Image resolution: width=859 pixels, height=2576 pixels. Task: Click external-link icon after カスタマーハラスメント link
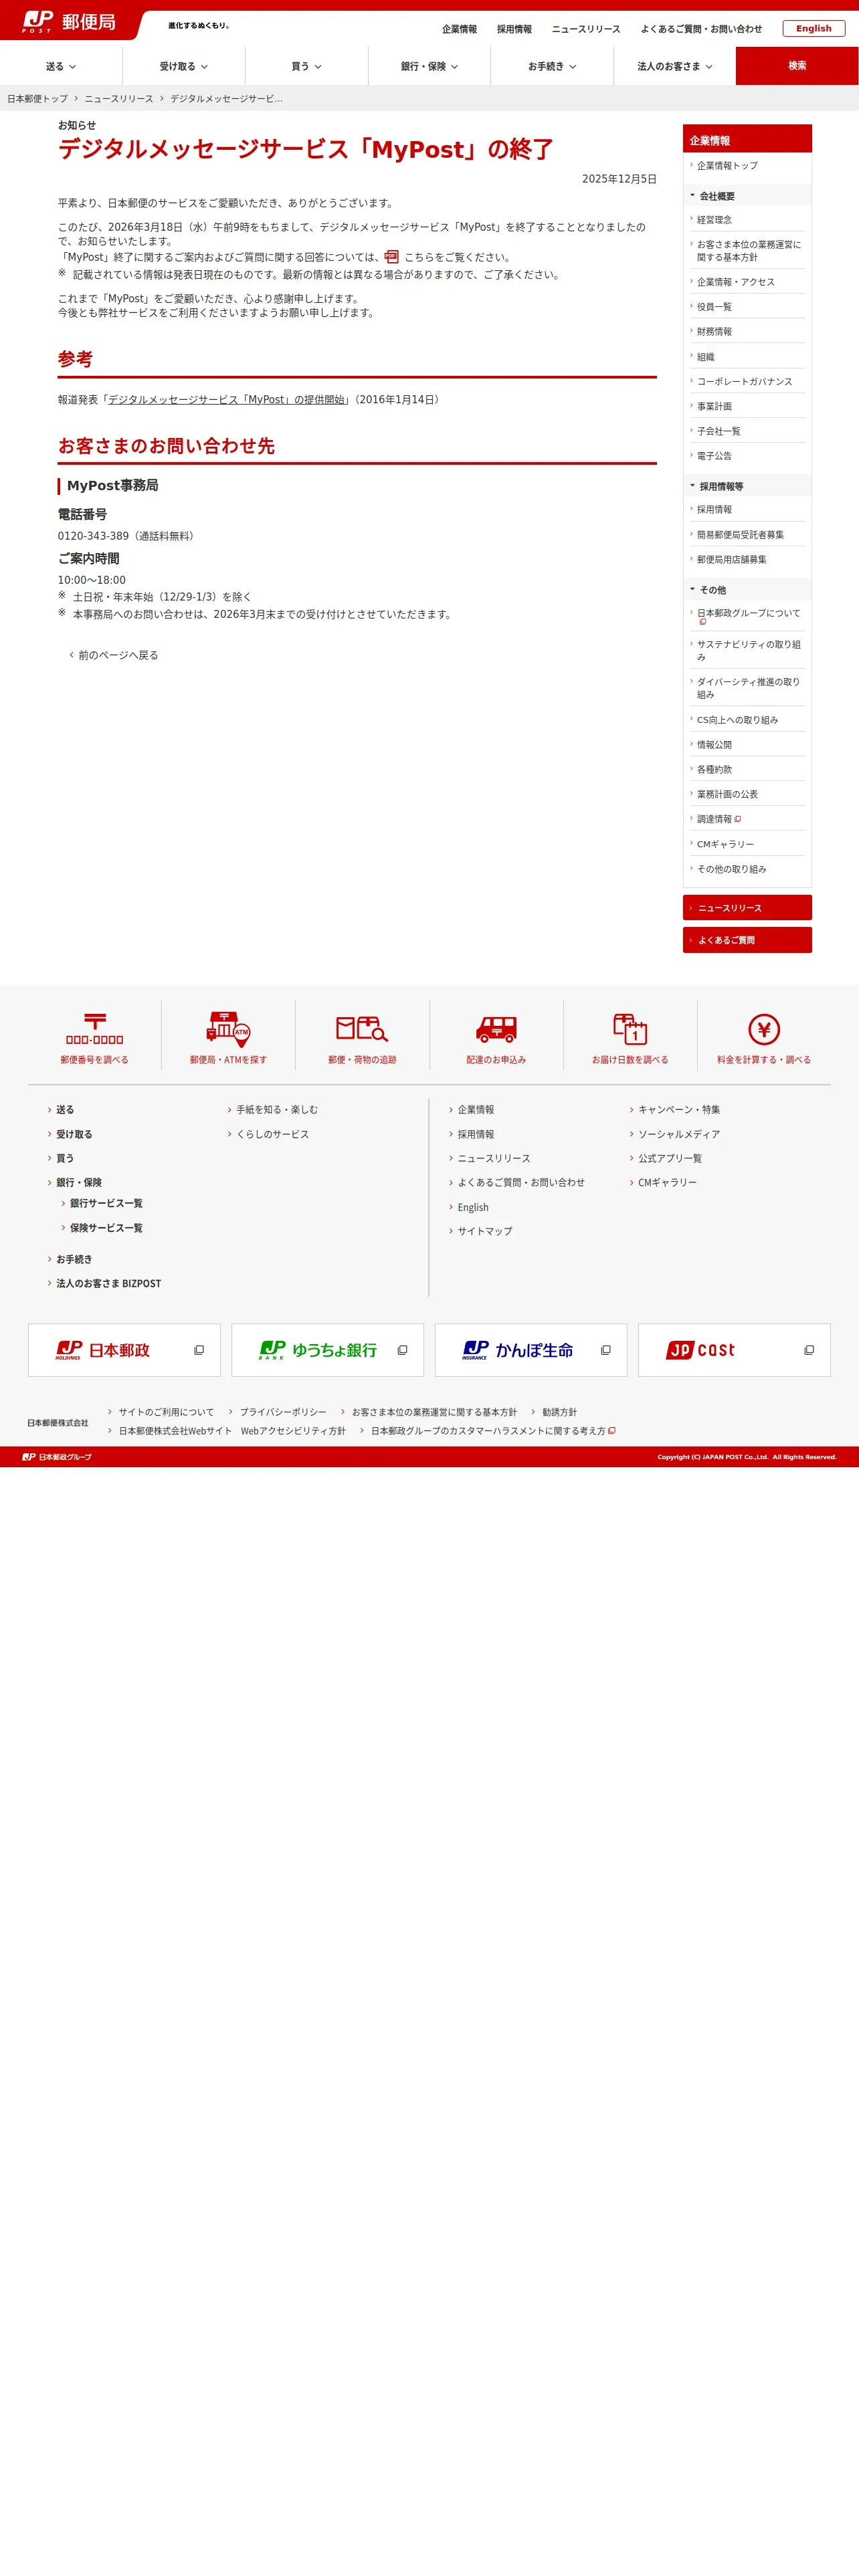point(612,1431)
